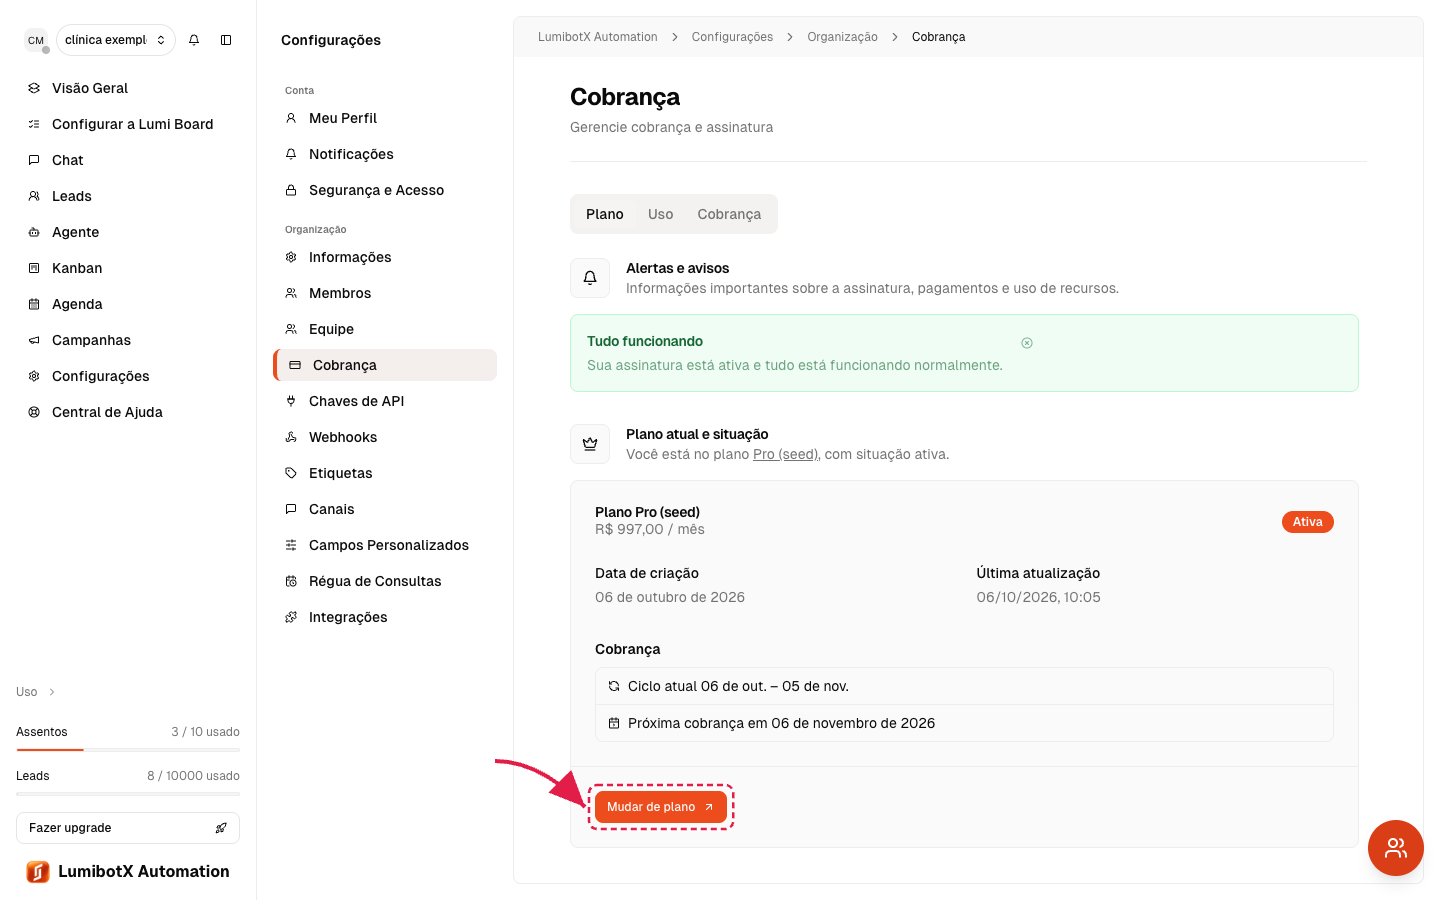Open Membros settings page
Viewport: 1440px width, 900px height.
[x=385, y=293]
